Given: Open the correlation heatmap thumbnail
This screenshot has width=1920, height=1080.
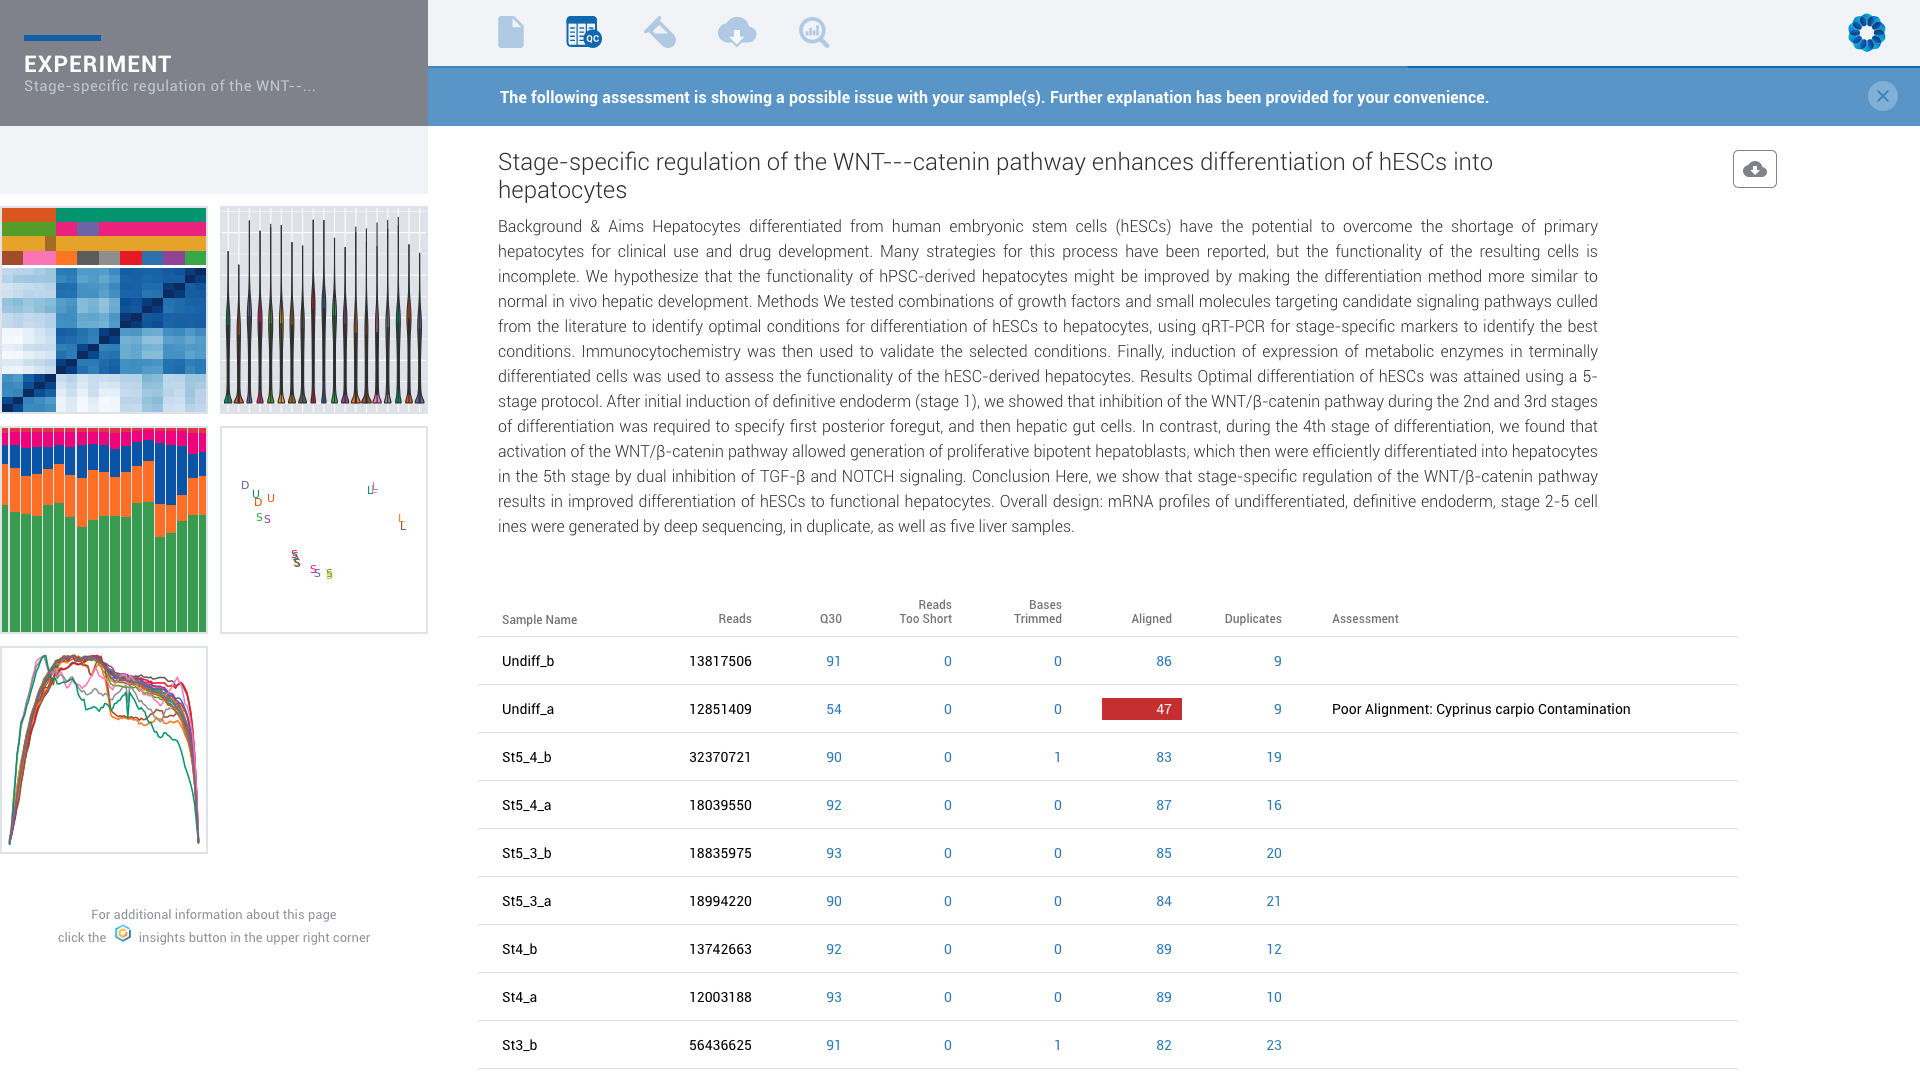Looking at the screenshot, I should click(x=104, y=310).
